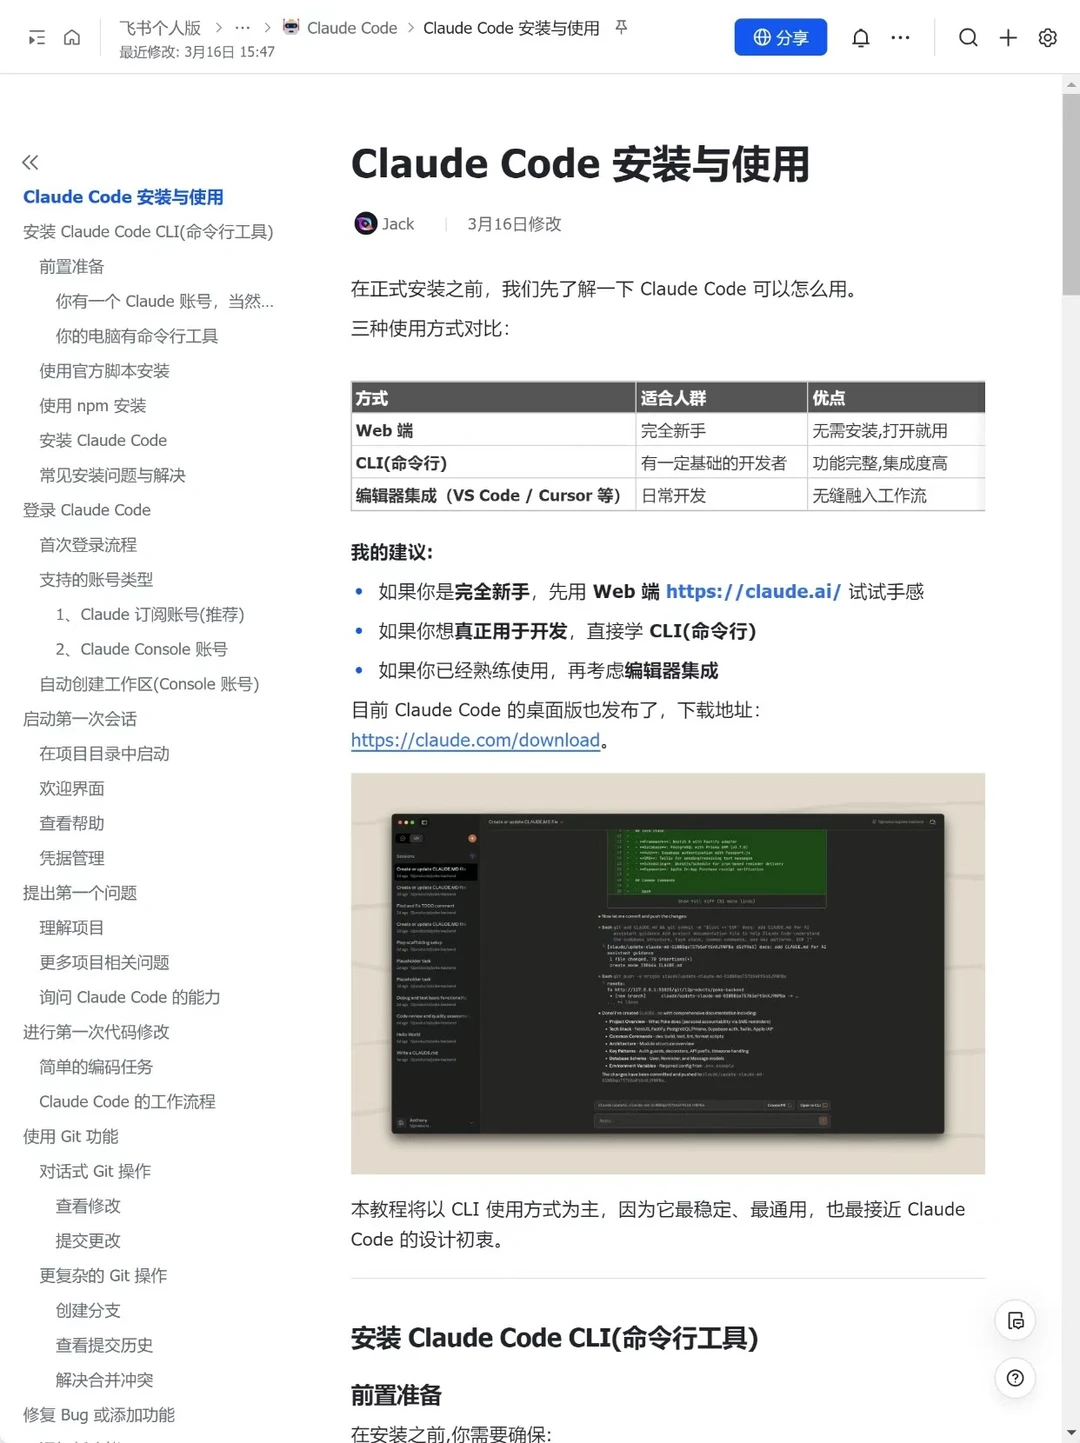Expand the breadcrumb ellipsis path
The width and height of the screenshot is (1080, 1443).
pyautogui.click(x=242, y=28)
